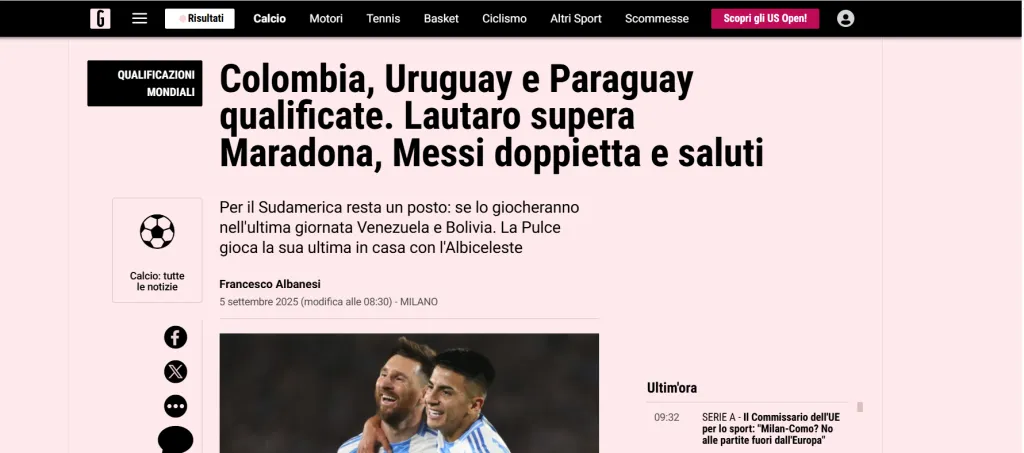This screenshot has width=1024, height=453.
Task: Go to the Motori section
Action: 326,18
